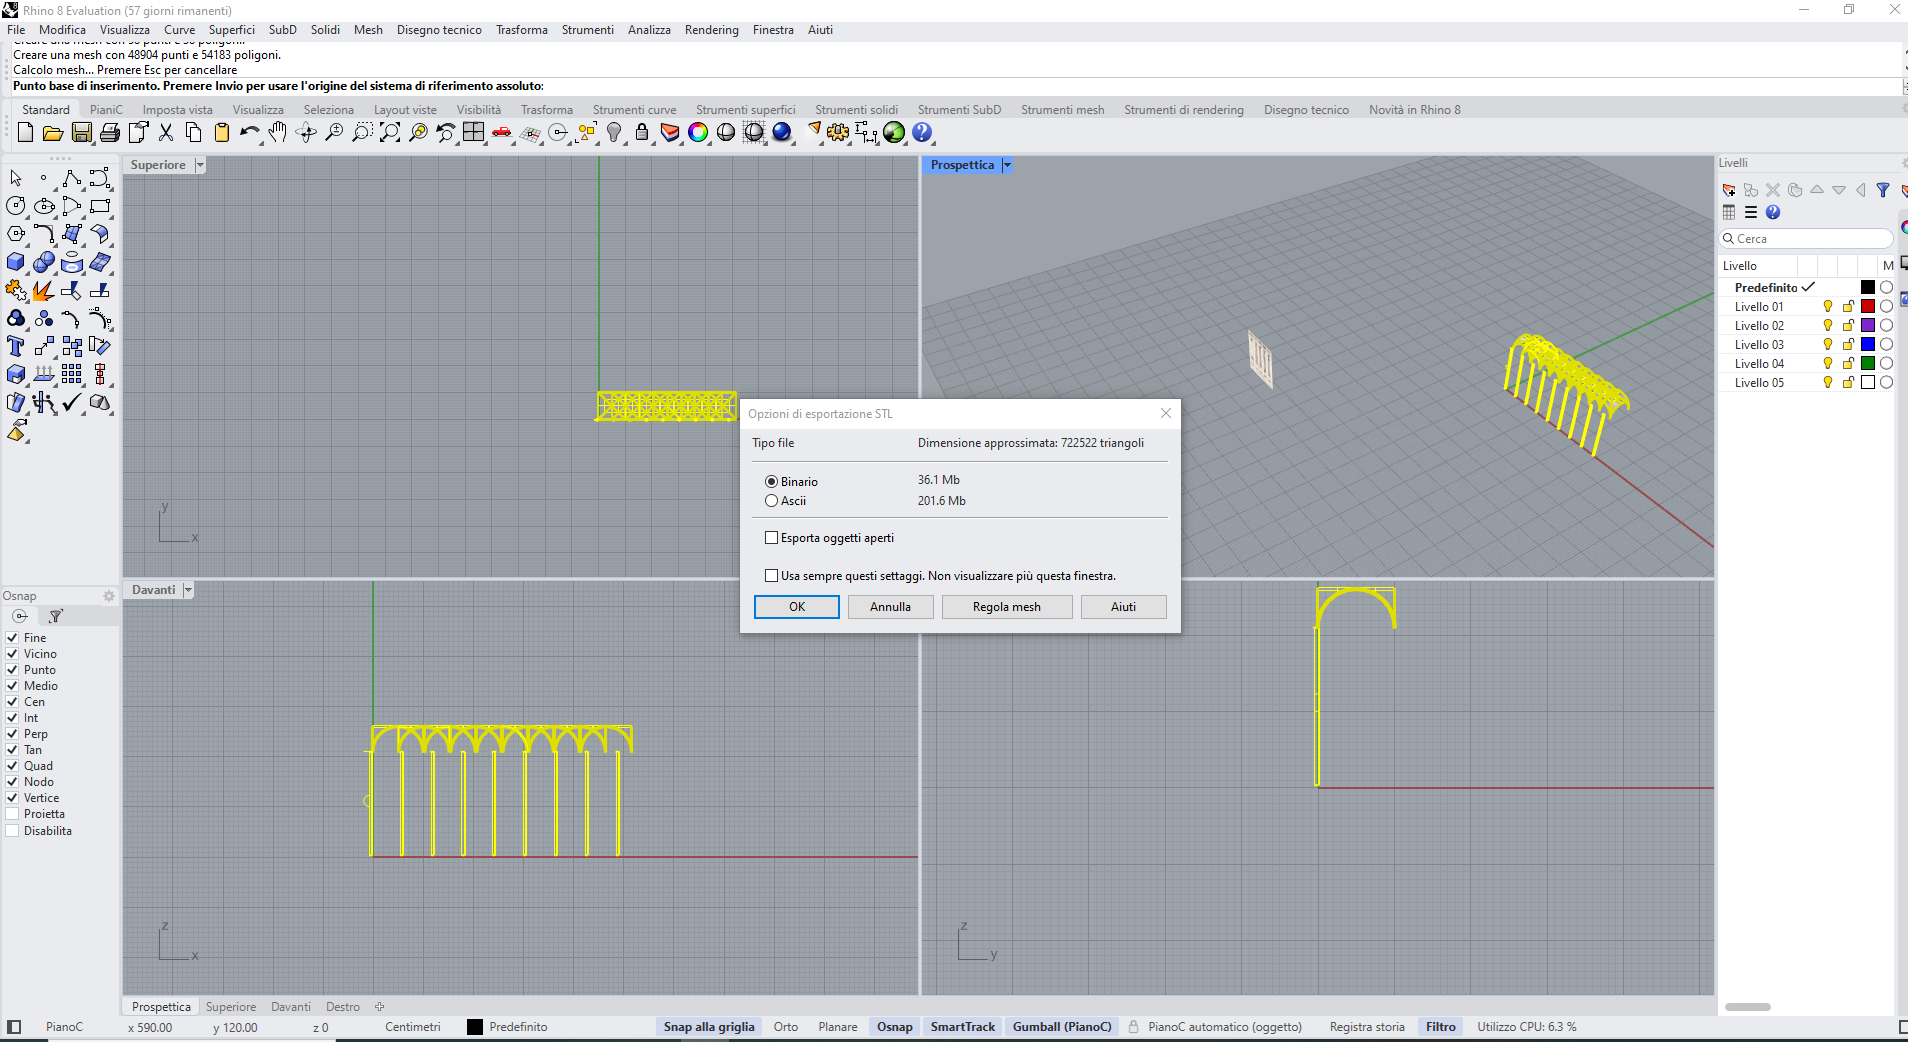Uncheck the Quad osnap option
Viewport: 1908px width, 1042px height.
(x=13, y=766)
